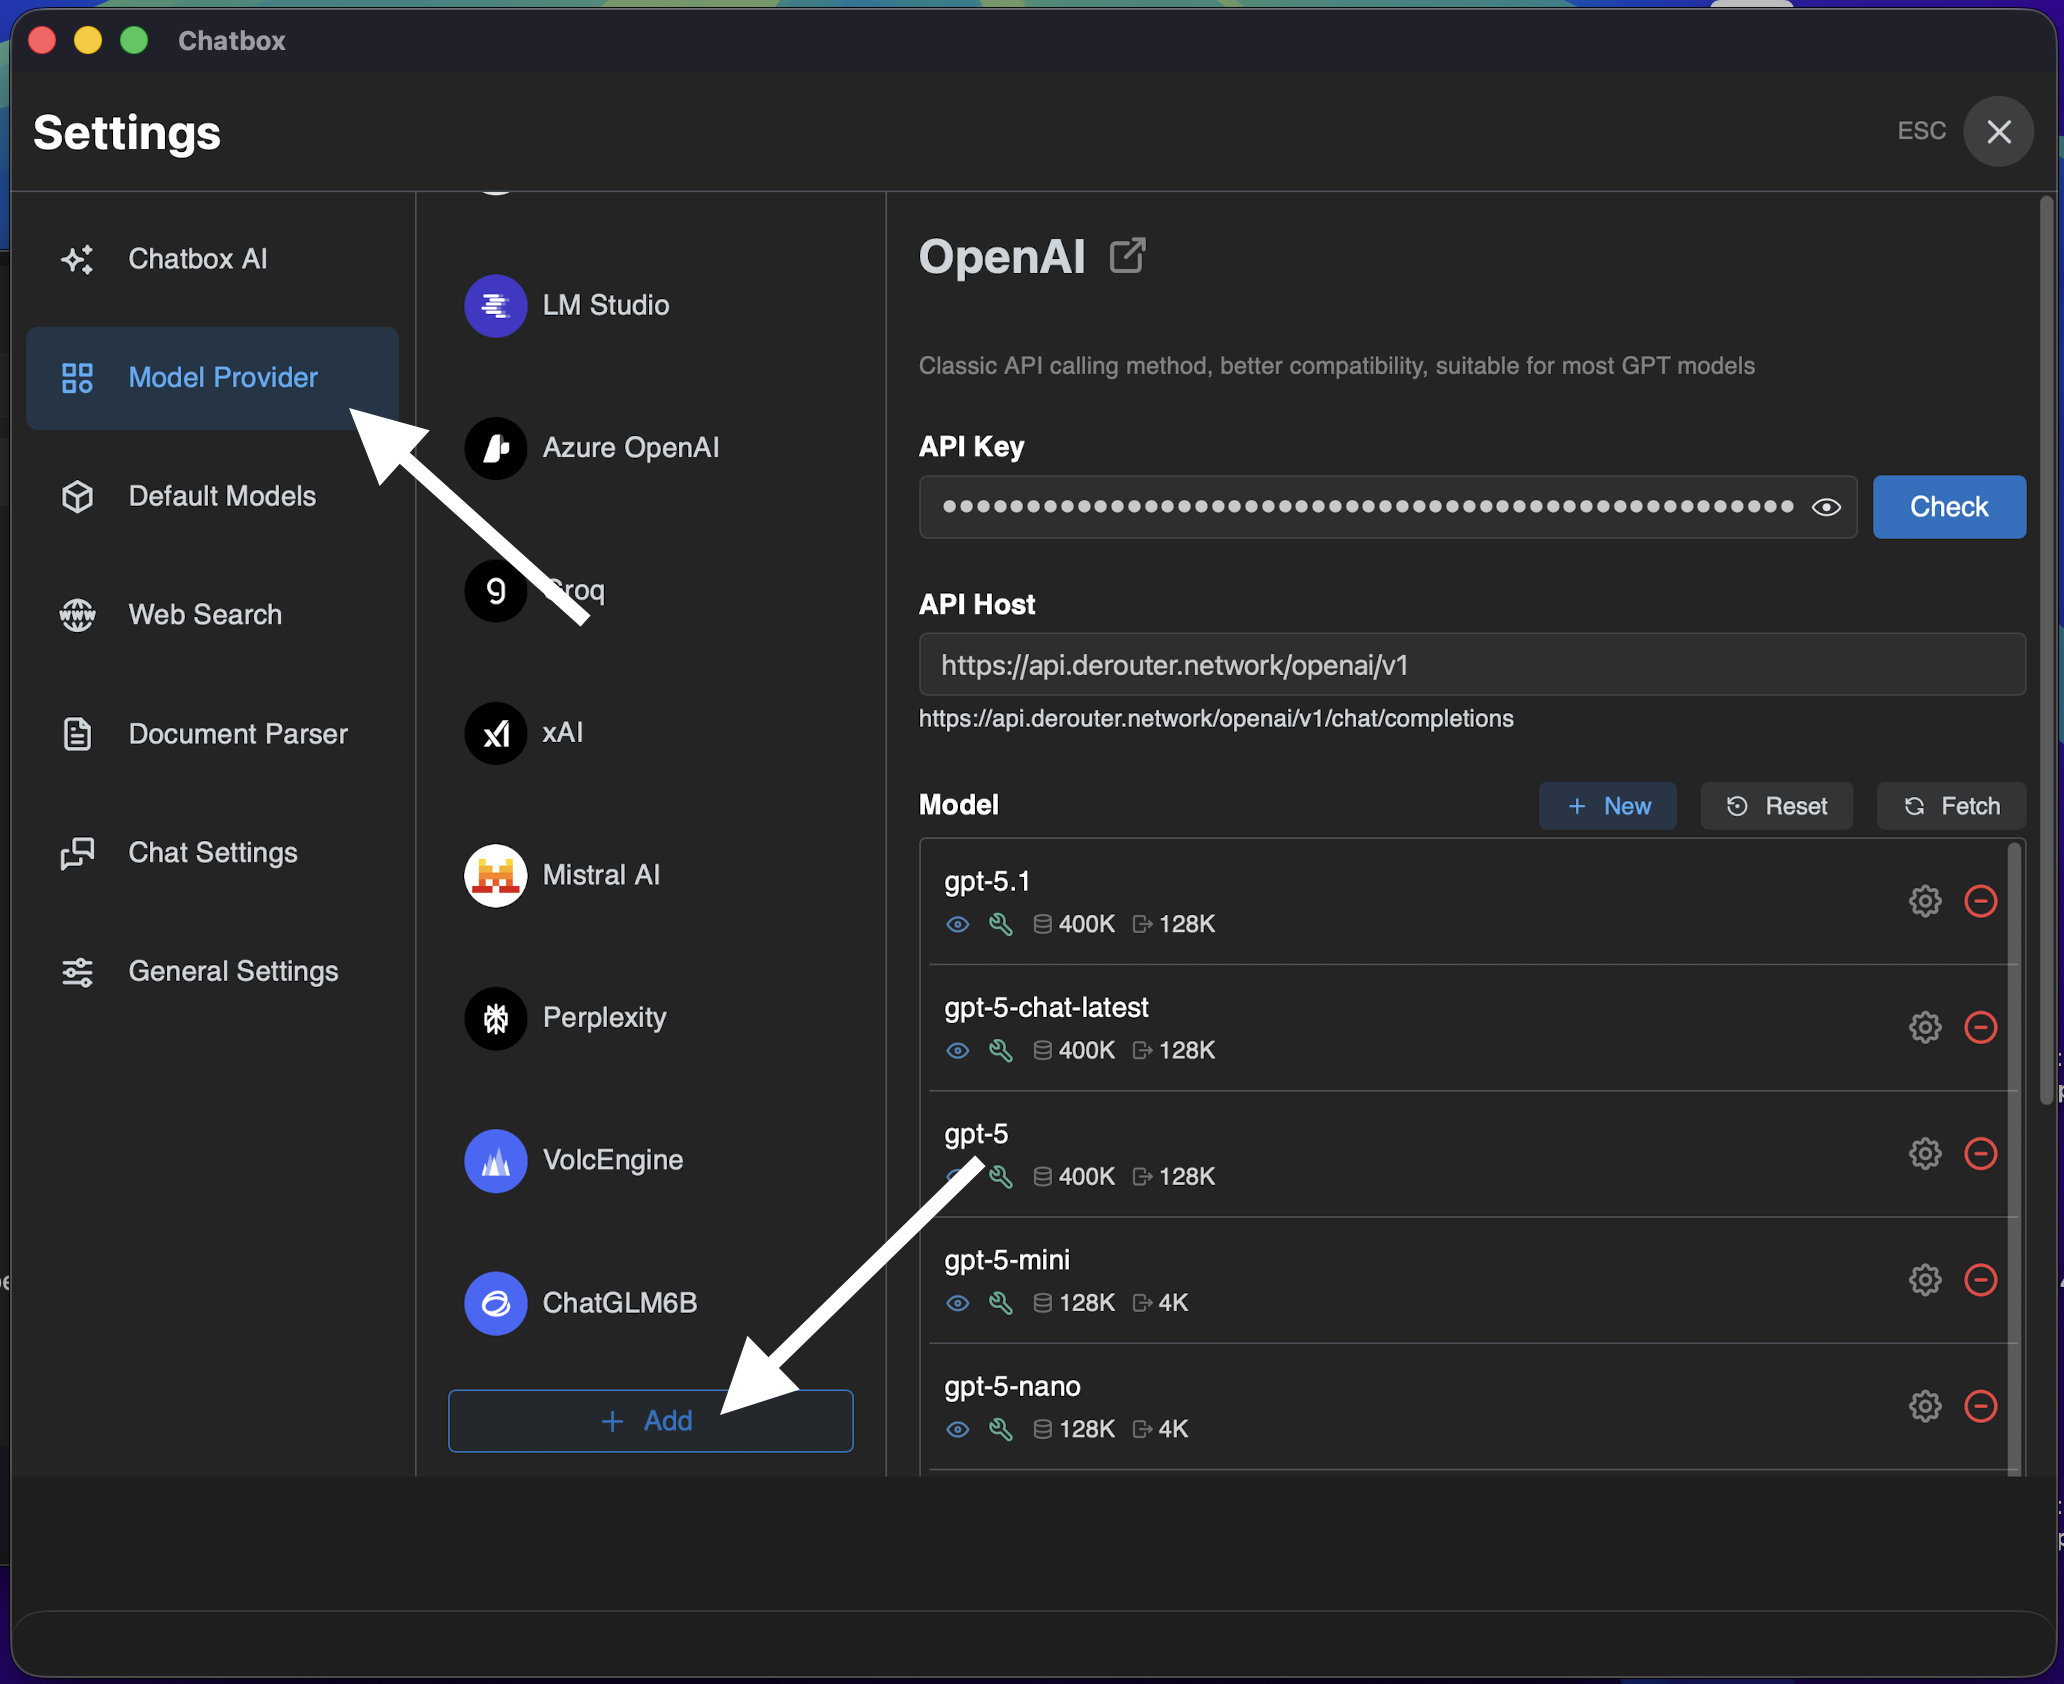Open the Default Models settings section
Viewport: 2064px width, 1684px height.
point(221,496)
